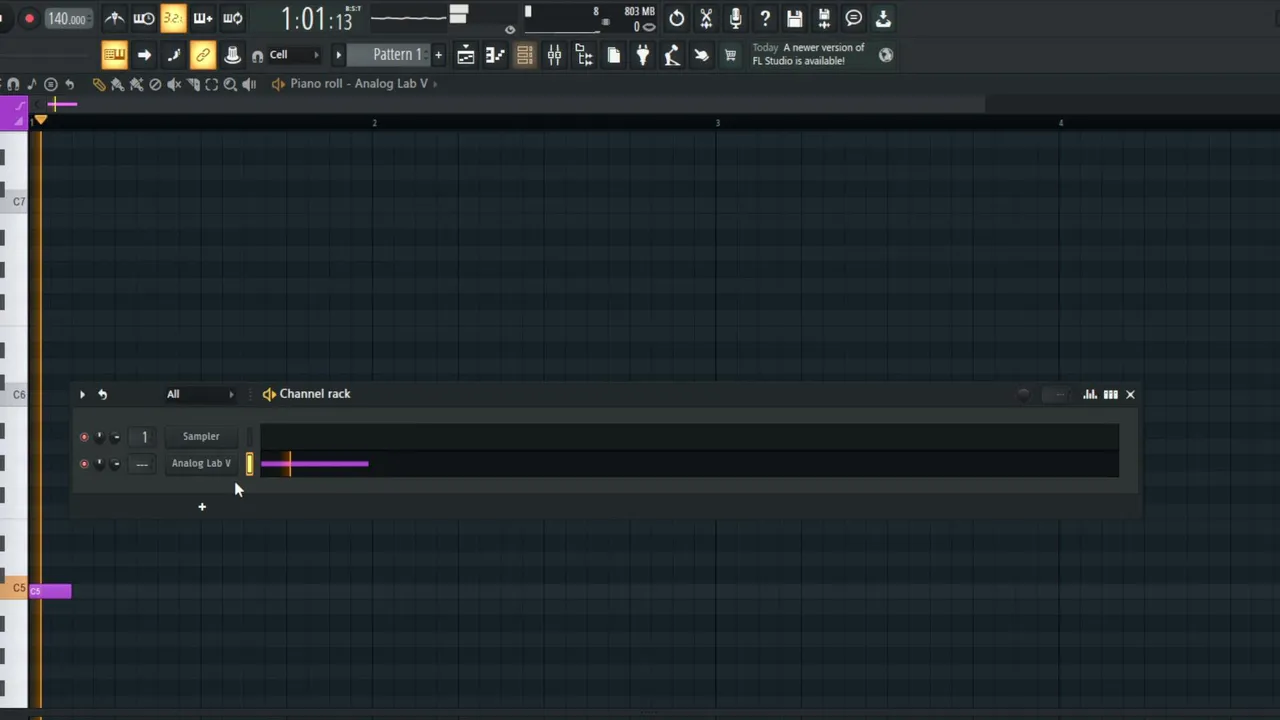Click the record button in the transport bar

pyautogui.click(x=29, y=19)
